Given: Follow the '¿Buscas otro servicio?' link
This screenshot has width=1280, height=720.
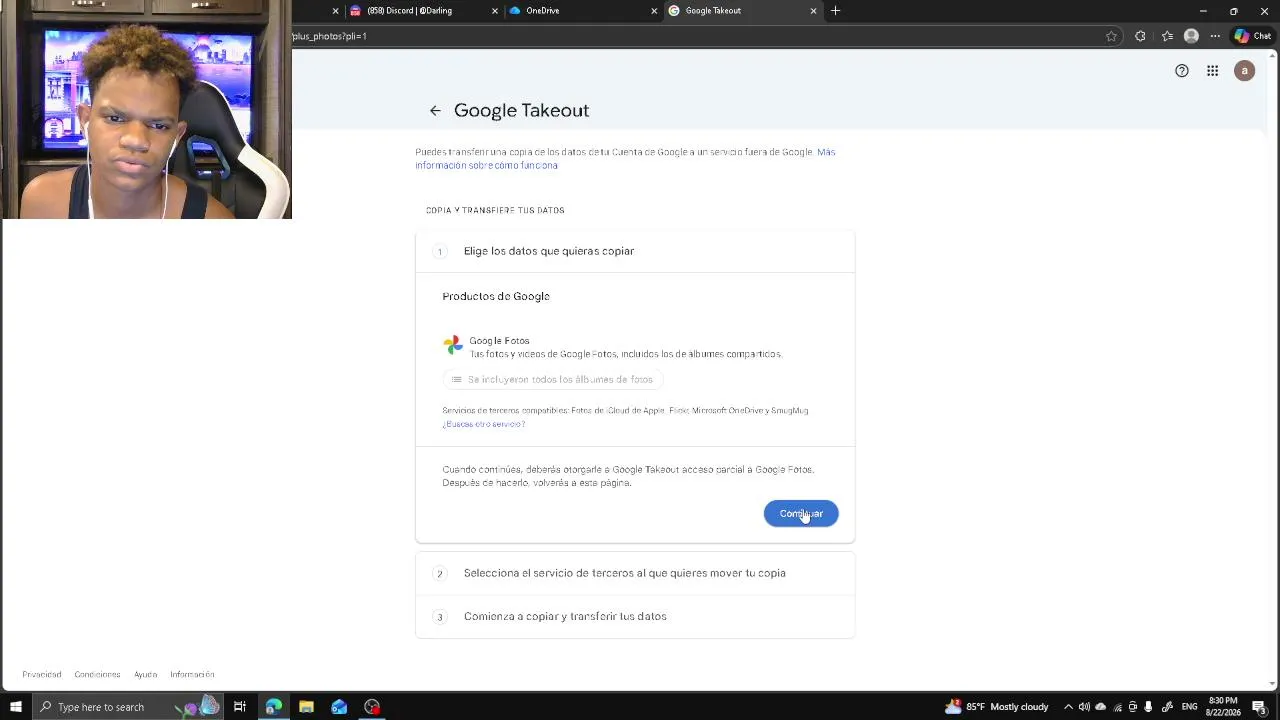Looking at the screenshot, I should (484, 424).
